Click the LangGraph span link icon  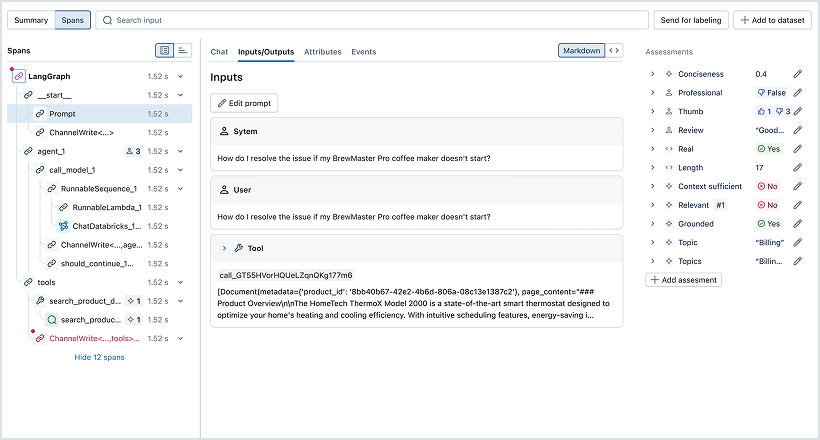coord(18,76)
